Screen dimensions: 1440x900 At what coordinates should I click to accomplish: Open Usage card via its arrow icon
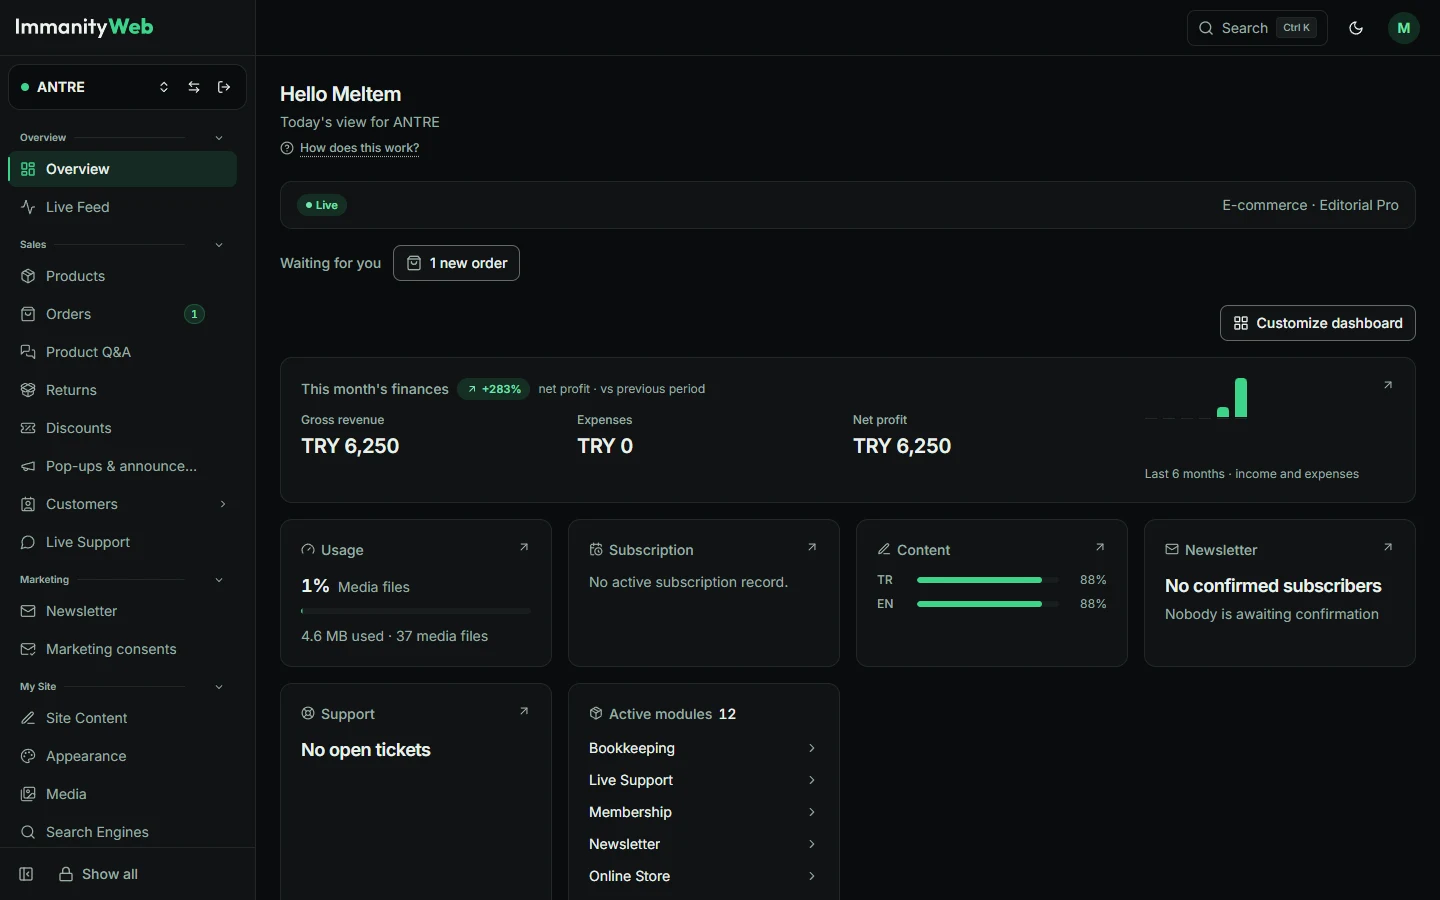pyautogui.click(x=524, y=547)
